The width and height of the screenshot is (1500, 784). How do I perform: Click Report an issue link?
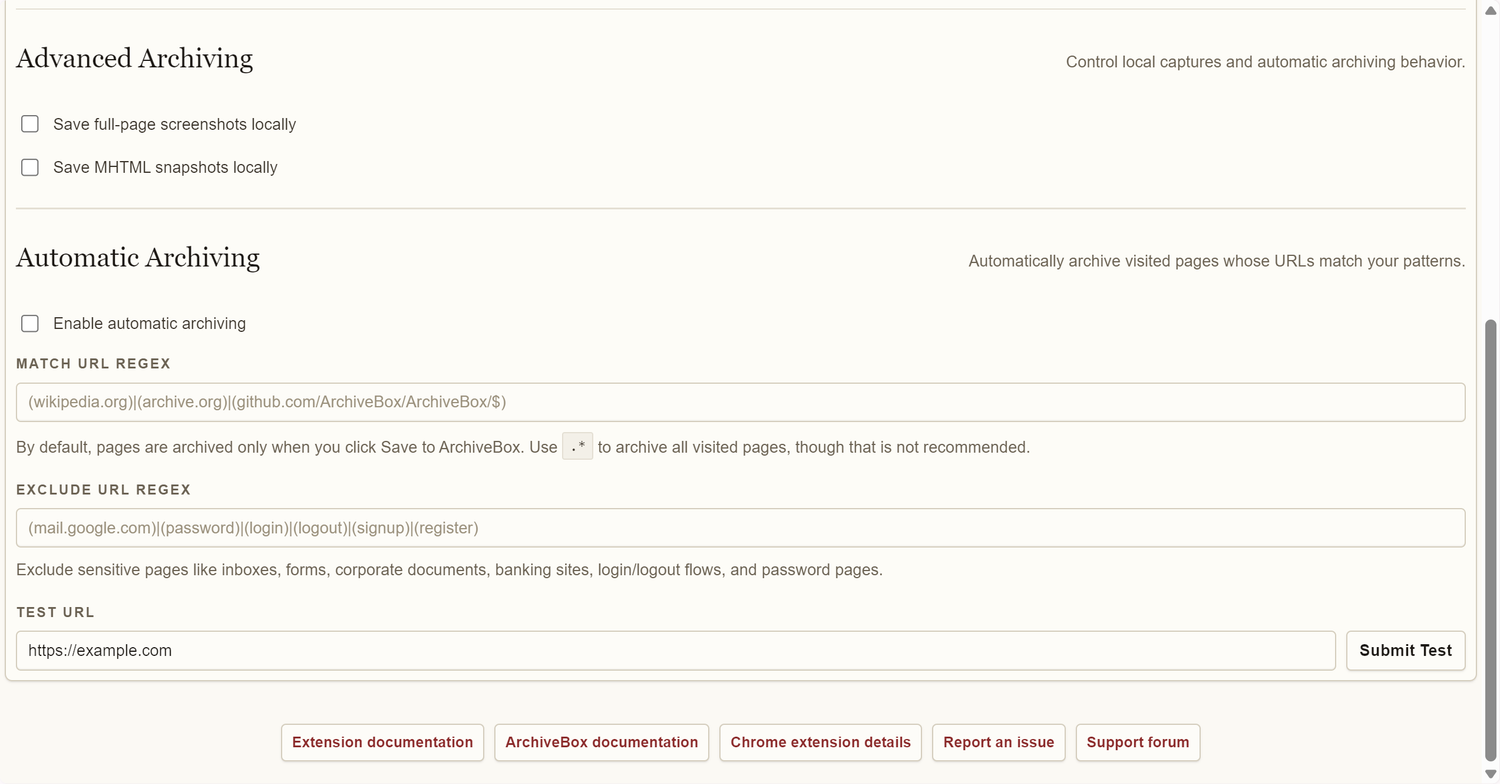[x=998, y=742]
